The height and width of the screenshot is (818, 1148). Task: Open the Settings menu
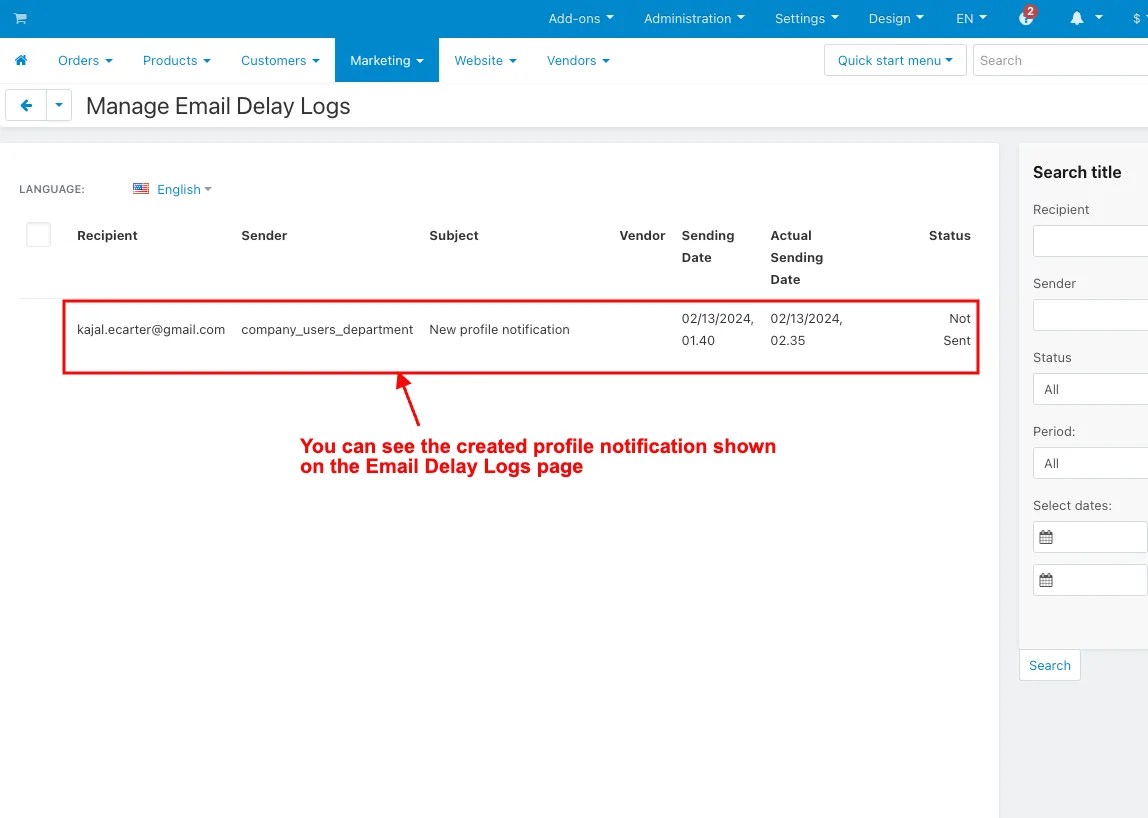(807, 18)
